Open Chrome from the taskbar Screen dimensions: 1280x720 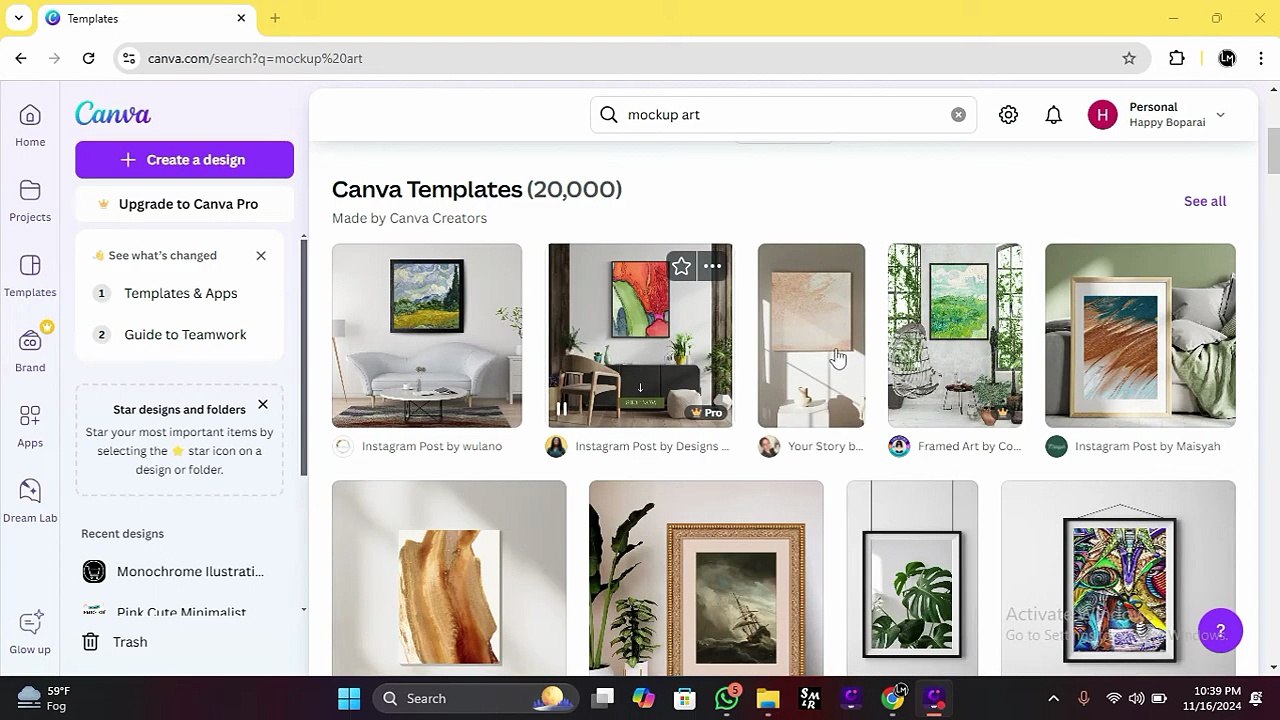pyautogui.click(x=893, y=698)
